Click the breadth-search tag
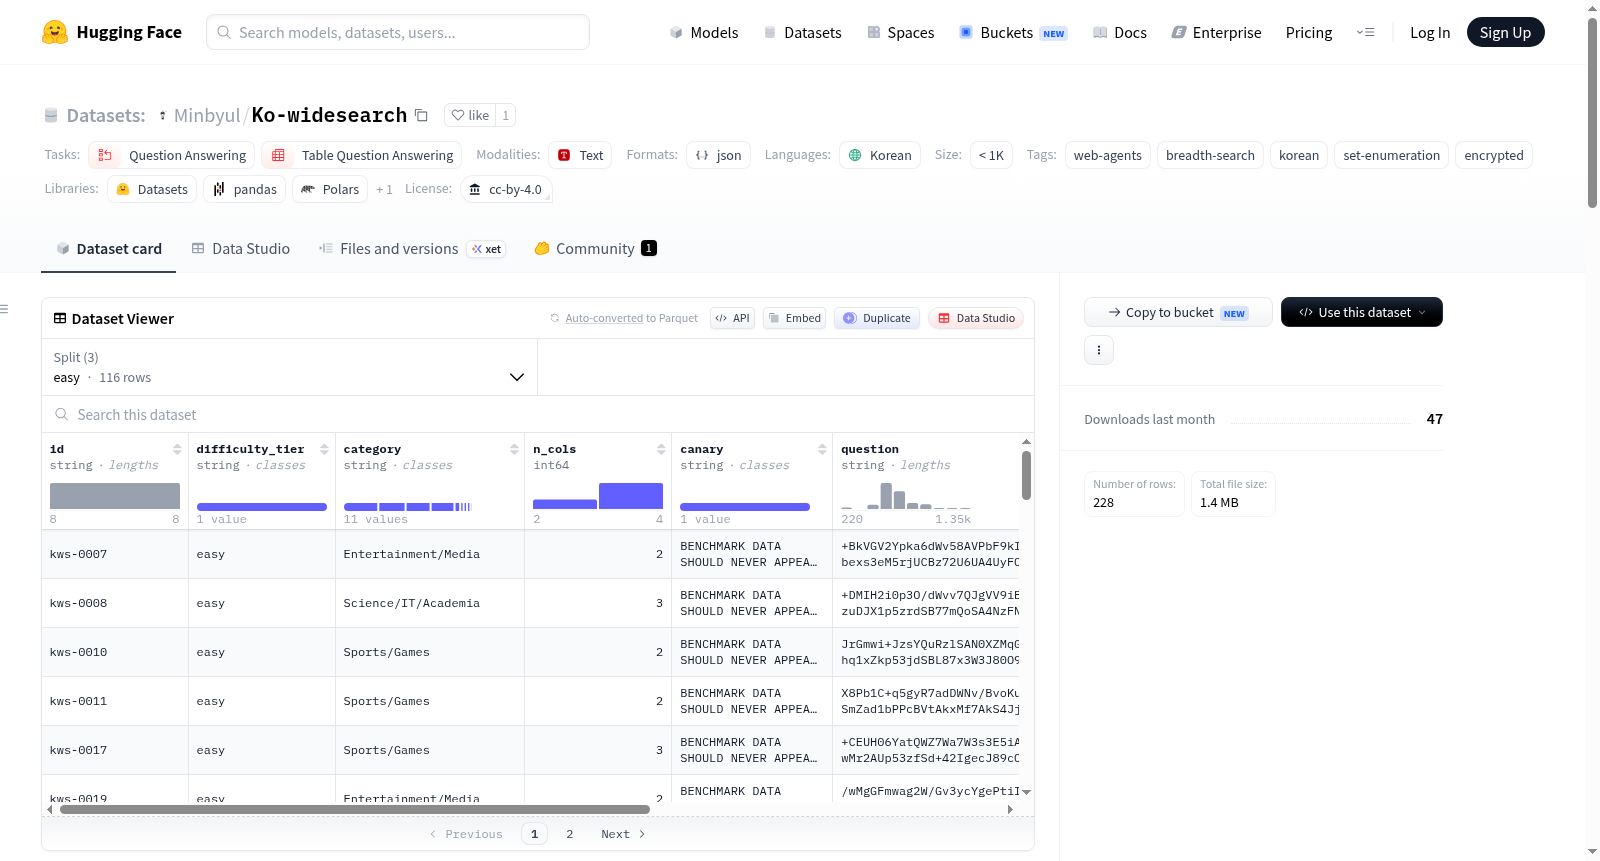Image resolution: width=1600 pixels, height=861 pixels. point(1210,155)
